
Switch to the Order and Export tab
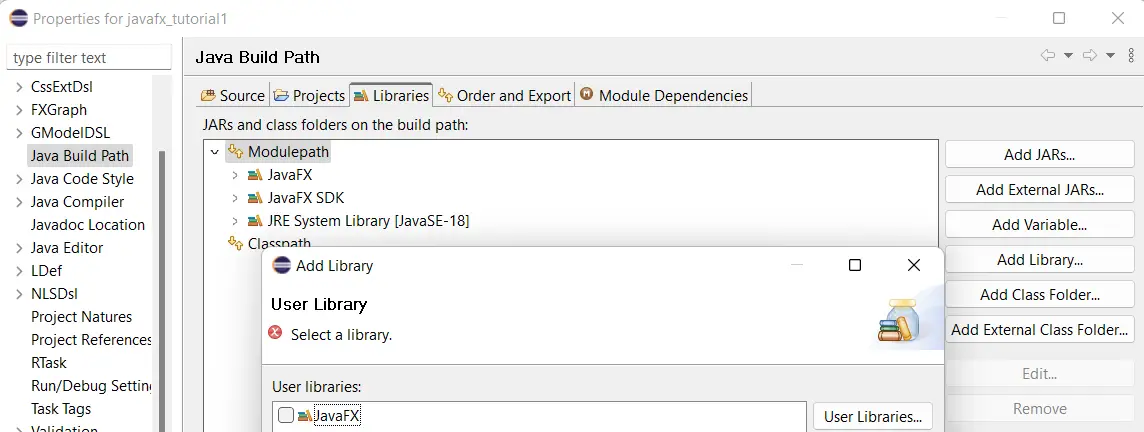pyautogui.click(x=504, y=96)
